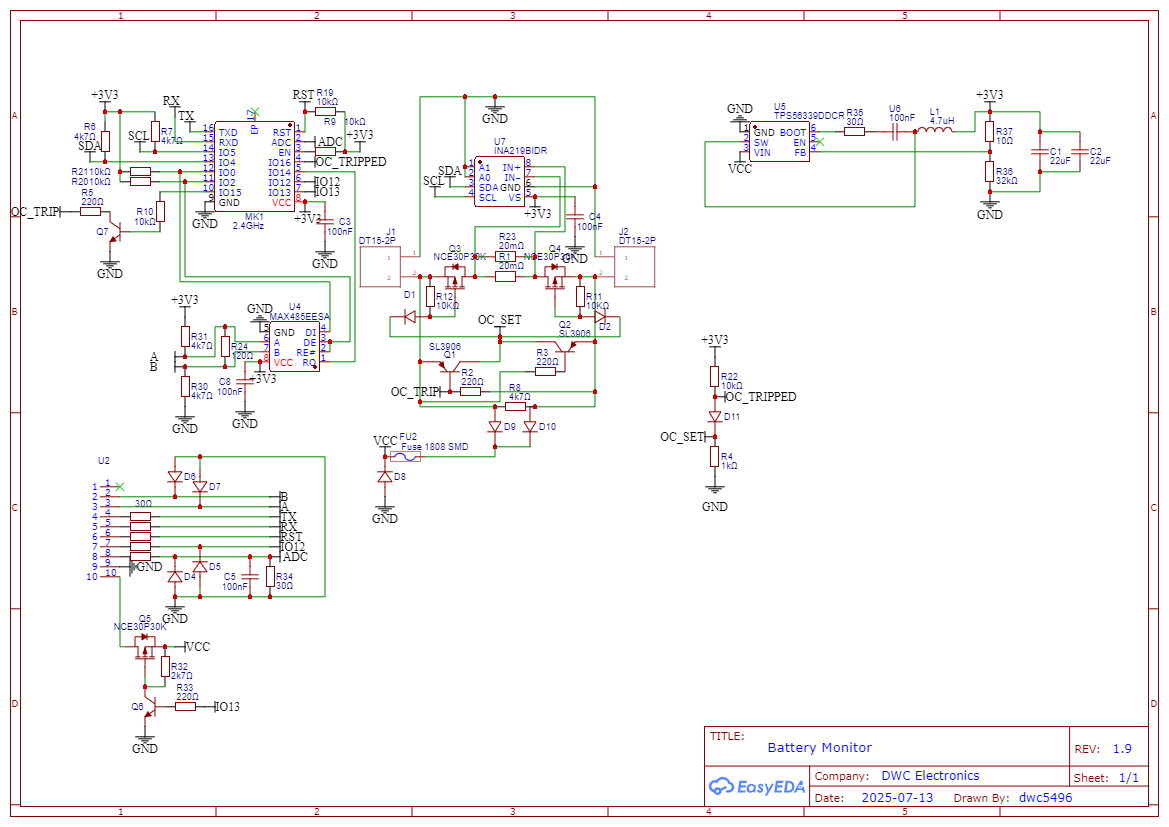Click diode D8 below the fuse
The height and width of the screenshot is (827, 1169).
click(x=385, y=478)
